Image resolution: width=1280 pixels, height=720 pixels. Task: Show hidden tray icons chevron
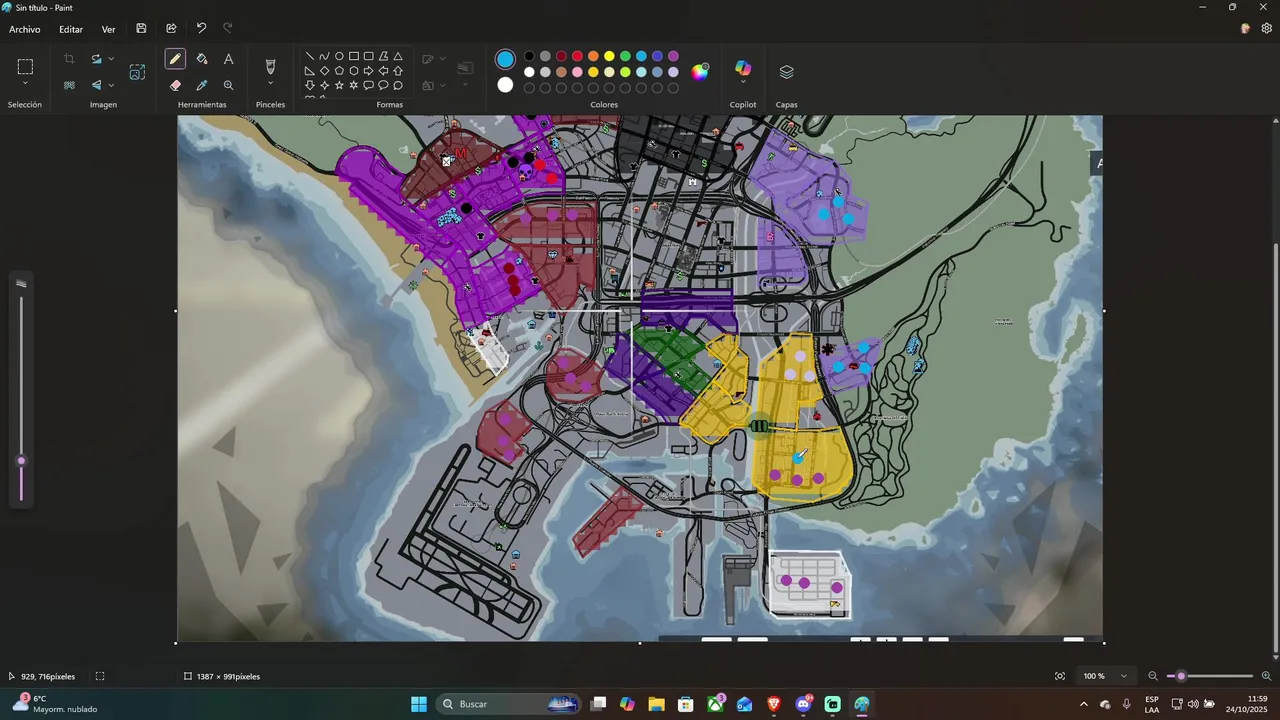tap(1083, 704)
